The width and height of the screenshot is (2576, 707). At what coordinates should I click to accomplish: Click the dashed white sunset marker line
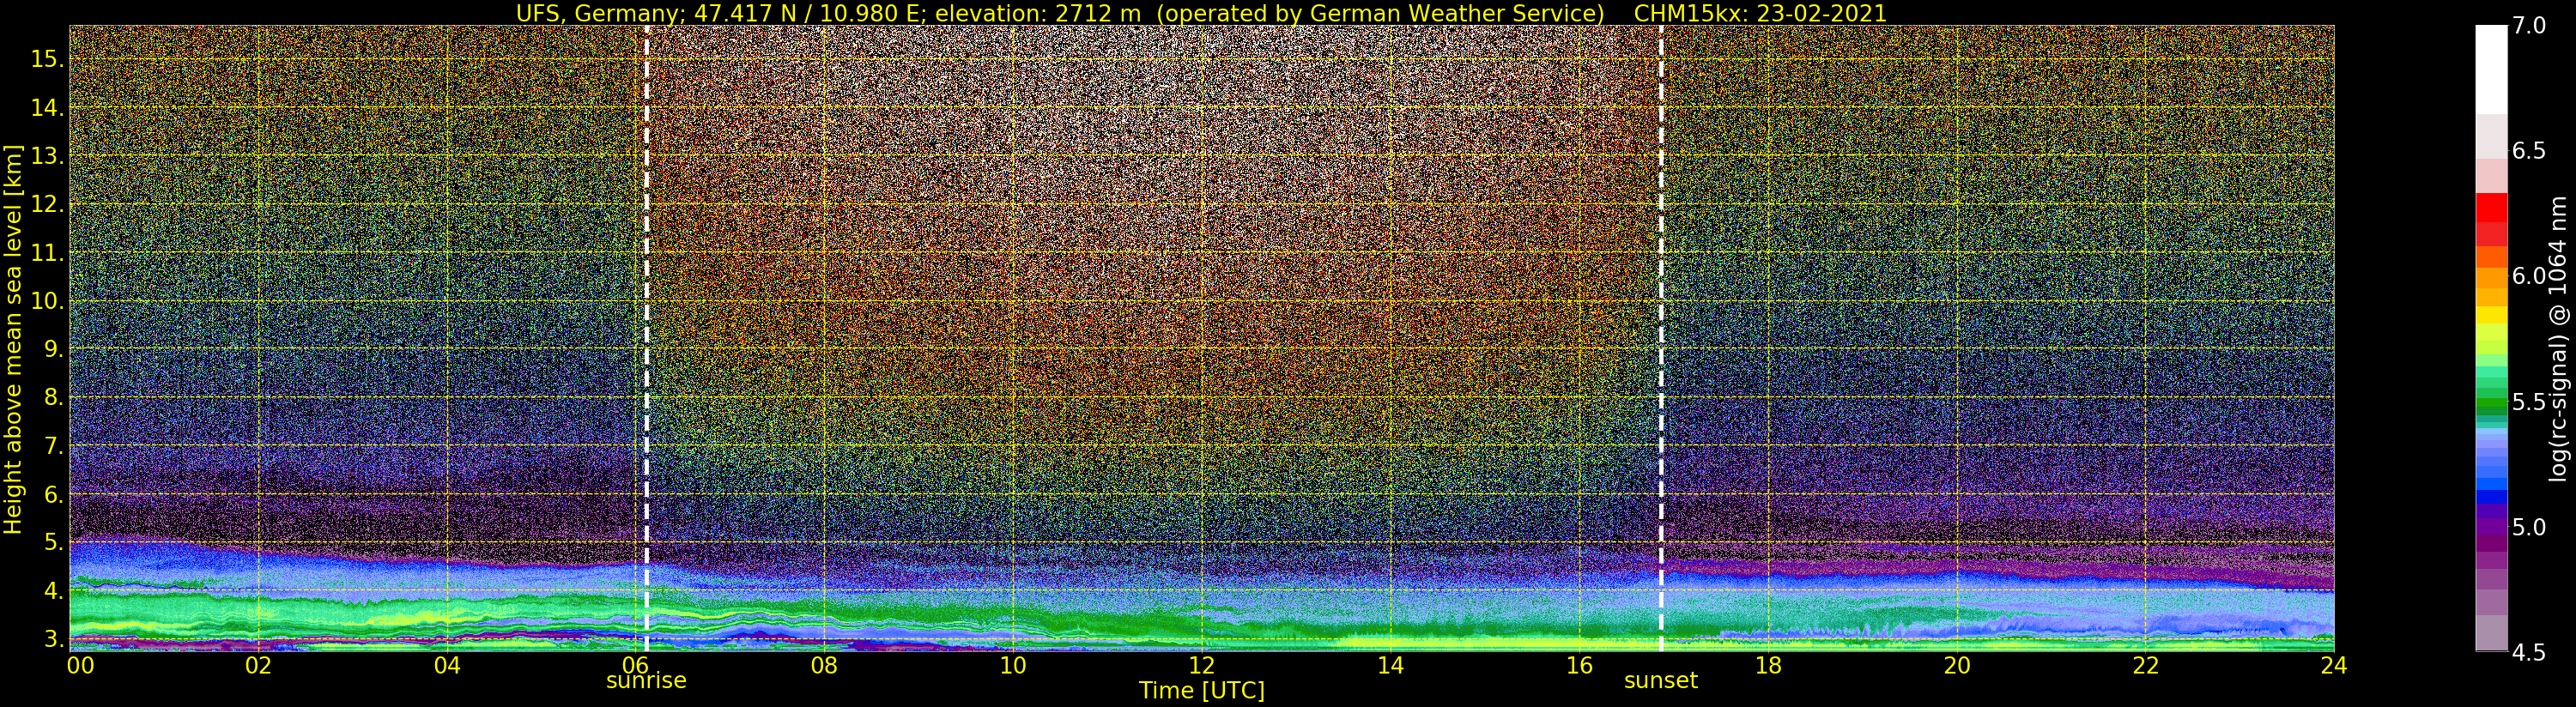pyautogui.click(x=1661, y=338)
